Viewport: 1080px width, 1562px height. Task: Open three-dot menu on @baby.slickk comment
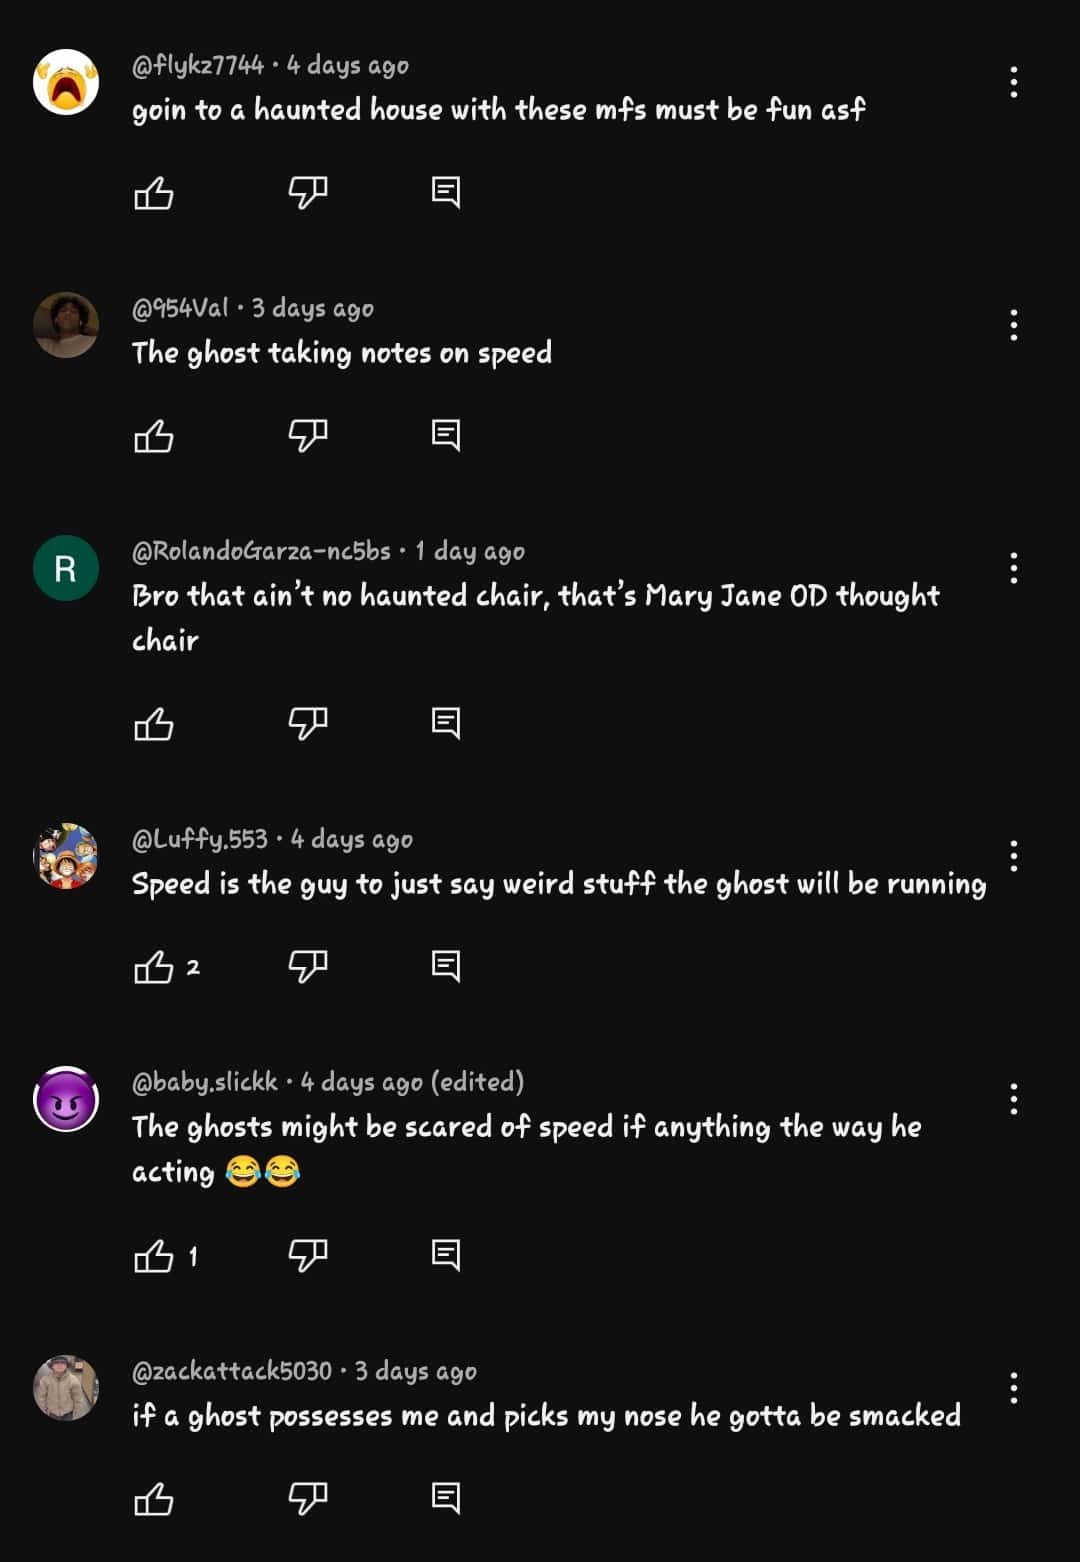[x=1014, y=1099]
